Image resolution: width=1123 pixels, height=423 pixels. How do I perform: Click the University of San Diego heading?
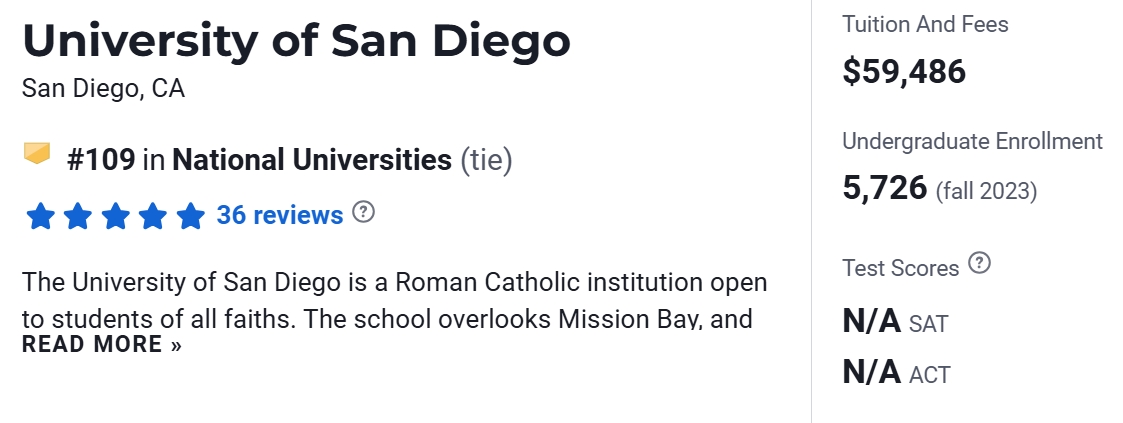pyautogui.click(x=296, y=40)
